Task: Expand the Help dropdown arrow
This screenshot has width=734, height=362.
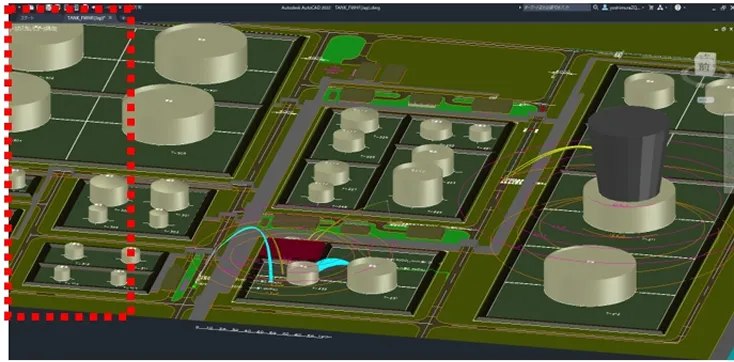Action: 684,8
